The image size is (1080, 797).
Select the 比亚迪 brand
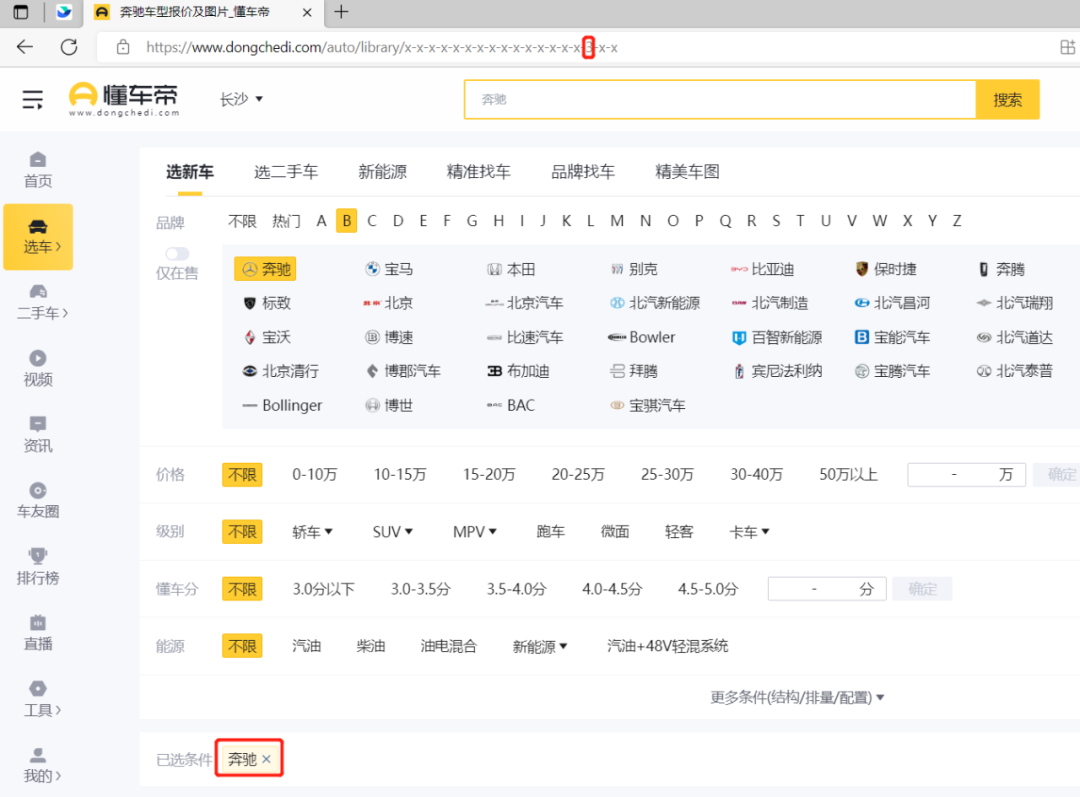pos(762,269)
